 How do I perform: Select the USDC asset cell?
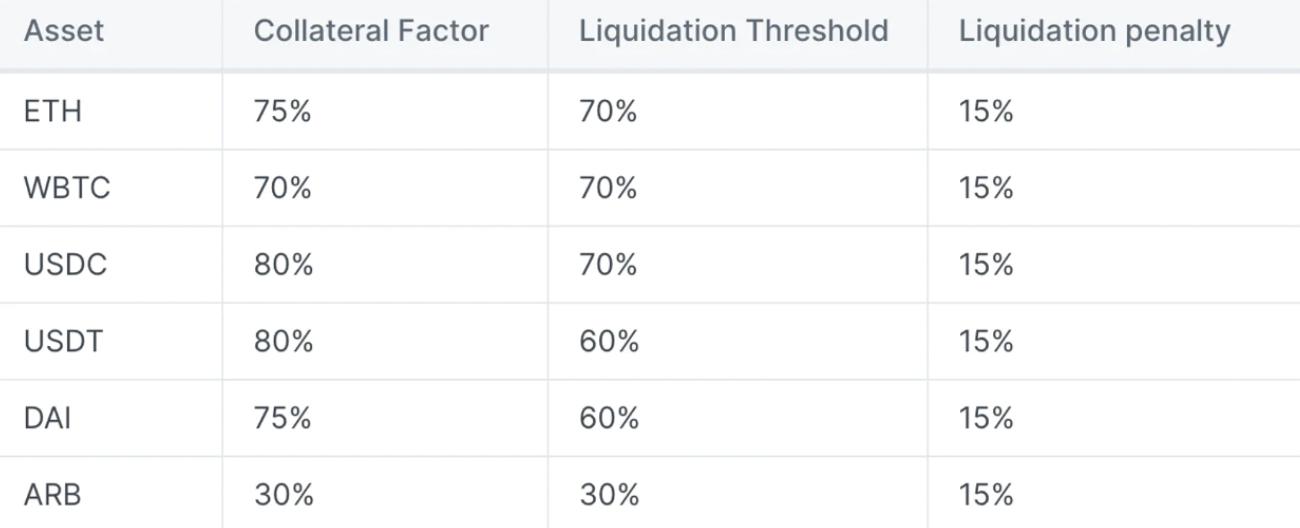point(65,265)
